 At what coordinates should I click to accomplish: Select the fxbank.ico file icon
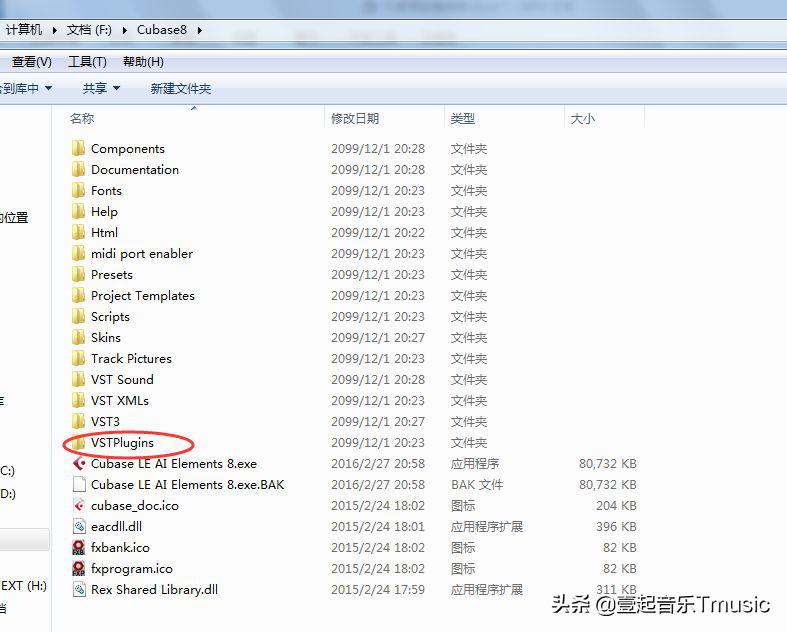[x=79, y=548]
